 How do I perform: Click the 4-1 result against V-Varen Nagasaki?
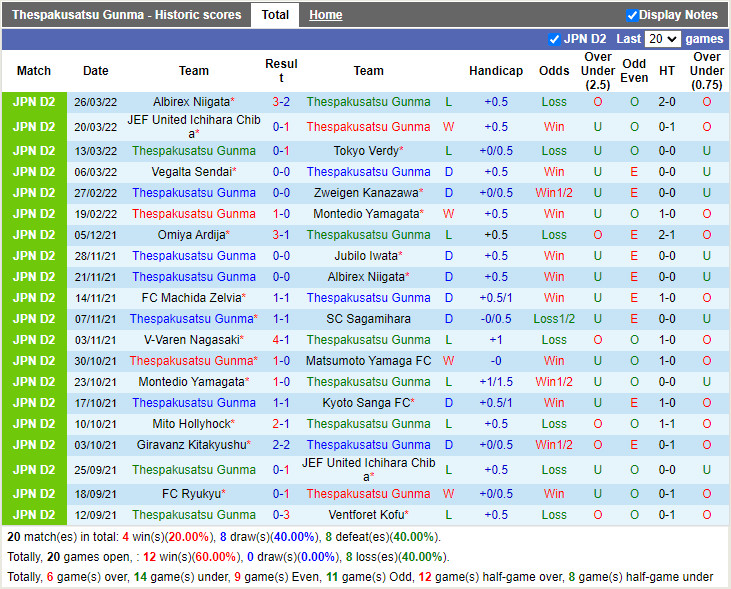click(281, 340)
